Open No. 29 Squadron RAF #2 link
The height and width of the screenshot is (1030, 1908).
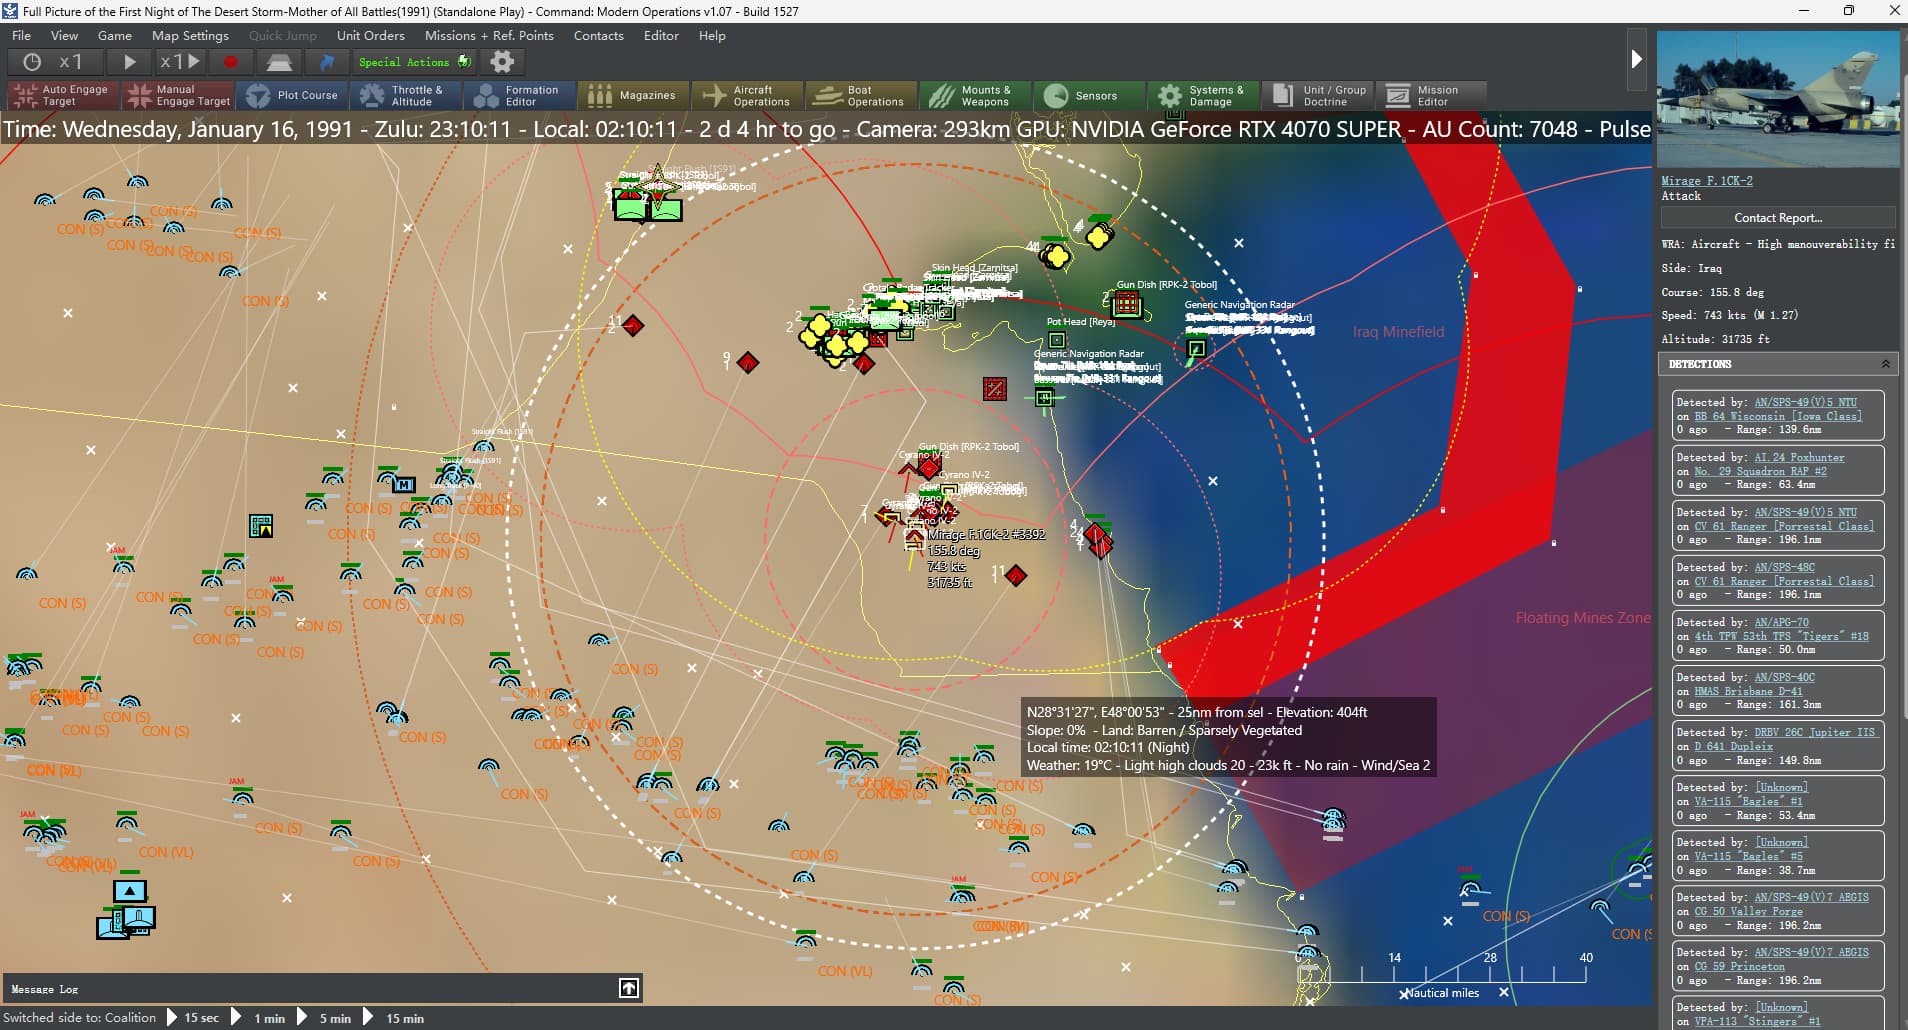(x=1760, y=471)
